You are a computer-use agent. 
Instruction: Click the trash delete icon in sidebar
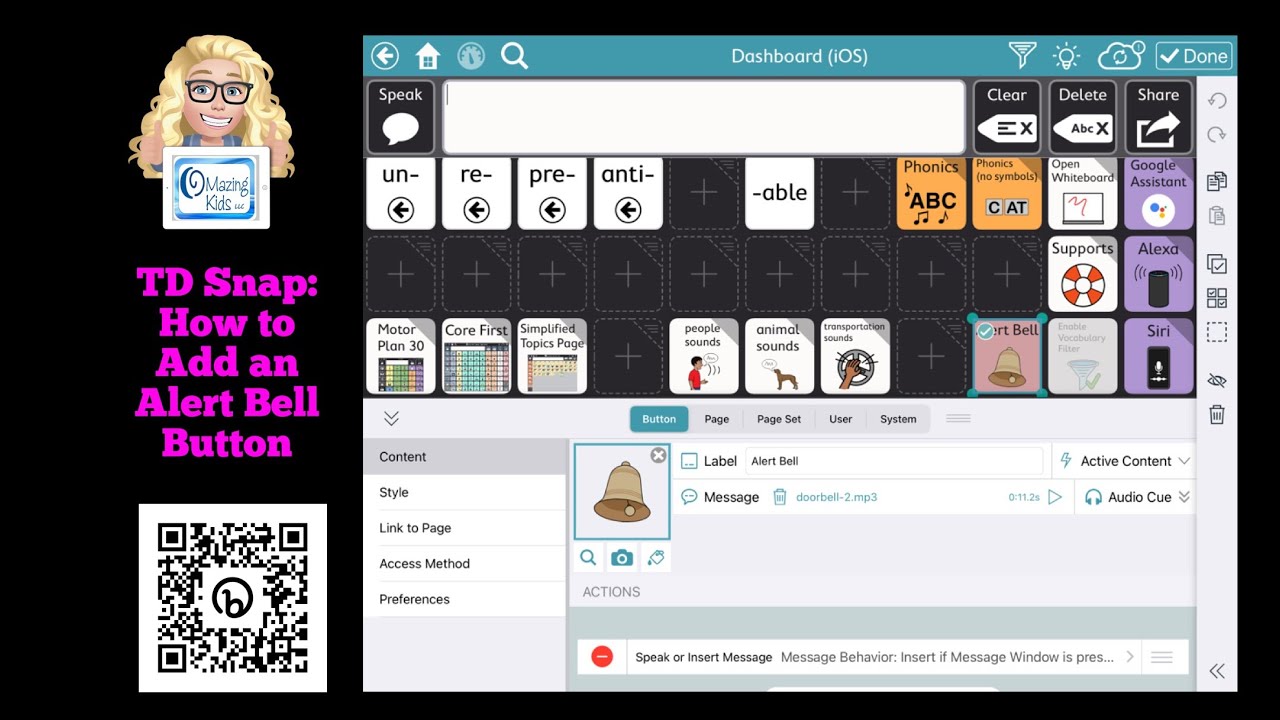(x=1217, y=415)
